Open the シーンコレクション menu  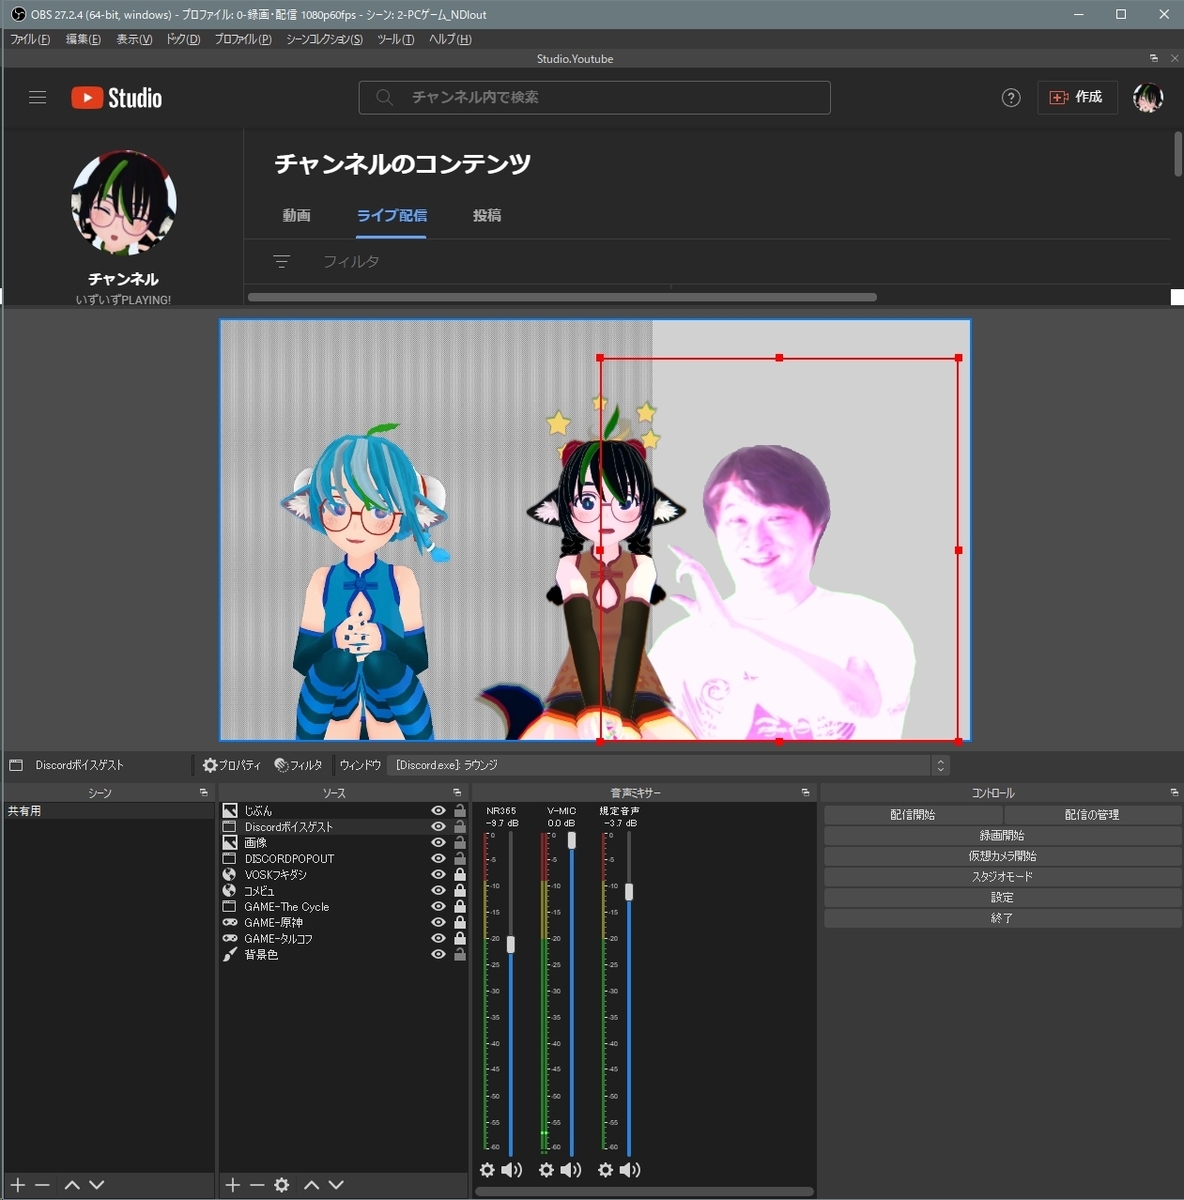coord(324,39)
